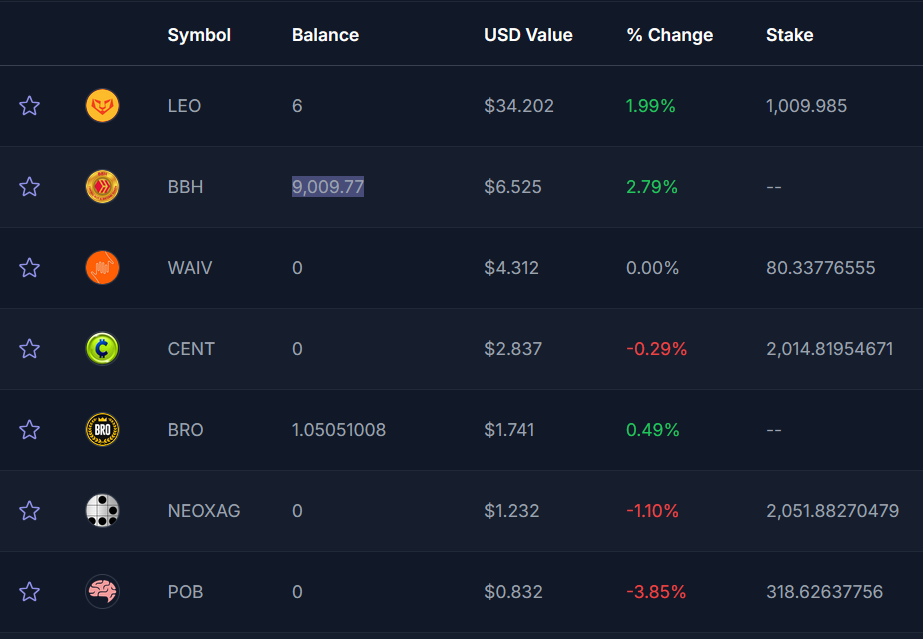Screen dimensions: 923x639
Task: Toggle the BRO favorite star
Action: tap(30, 430)
